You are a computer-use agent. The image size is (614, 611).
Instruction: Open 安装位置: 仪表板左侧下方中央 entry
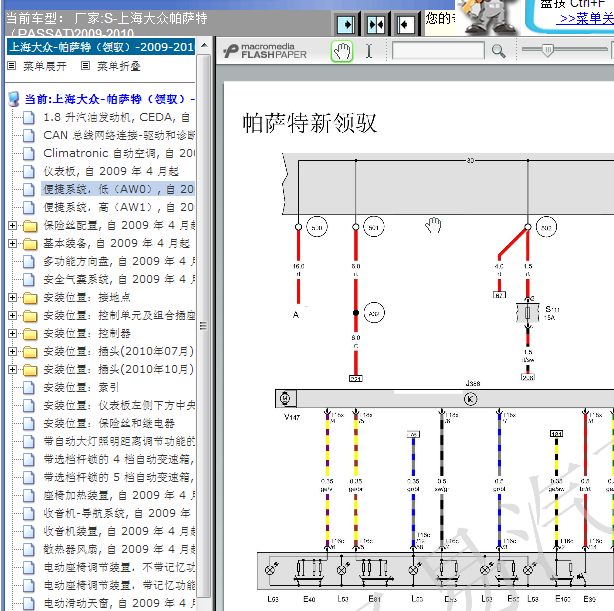119,405
